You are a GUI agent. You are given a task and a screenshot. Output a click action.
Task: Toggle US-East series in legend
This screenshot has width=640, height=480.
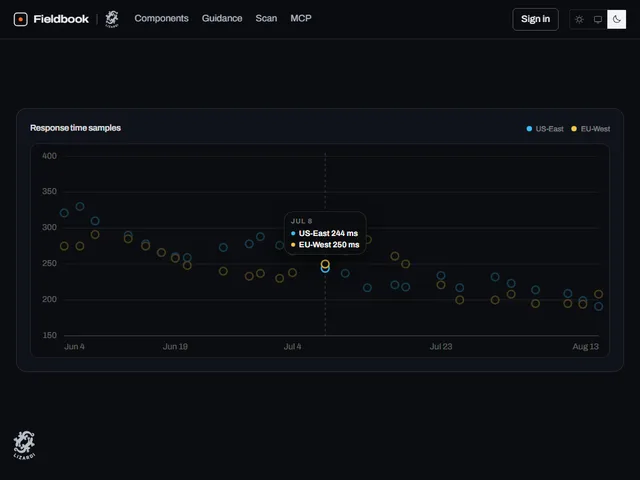545,129
